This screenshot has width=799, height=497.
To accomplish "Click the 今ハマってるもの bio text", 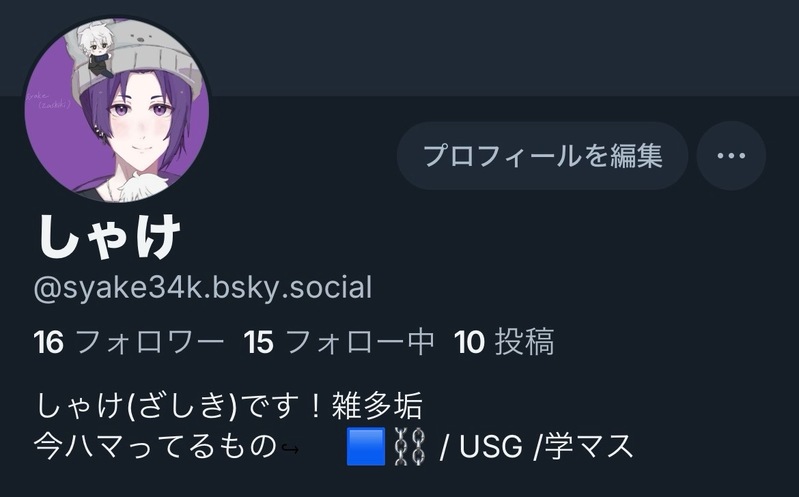I will pos(155,447).
